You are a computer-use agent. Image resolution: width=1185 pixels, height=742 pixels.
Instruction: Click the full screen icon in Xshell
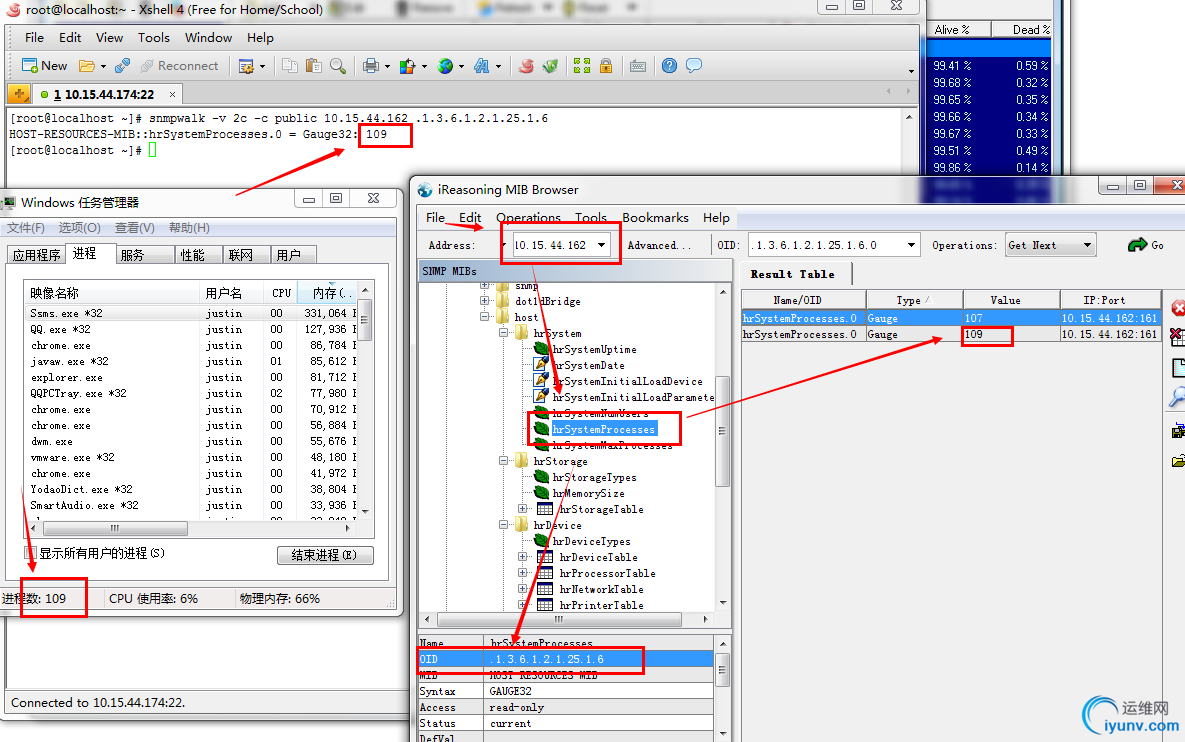tap(582, 66)
